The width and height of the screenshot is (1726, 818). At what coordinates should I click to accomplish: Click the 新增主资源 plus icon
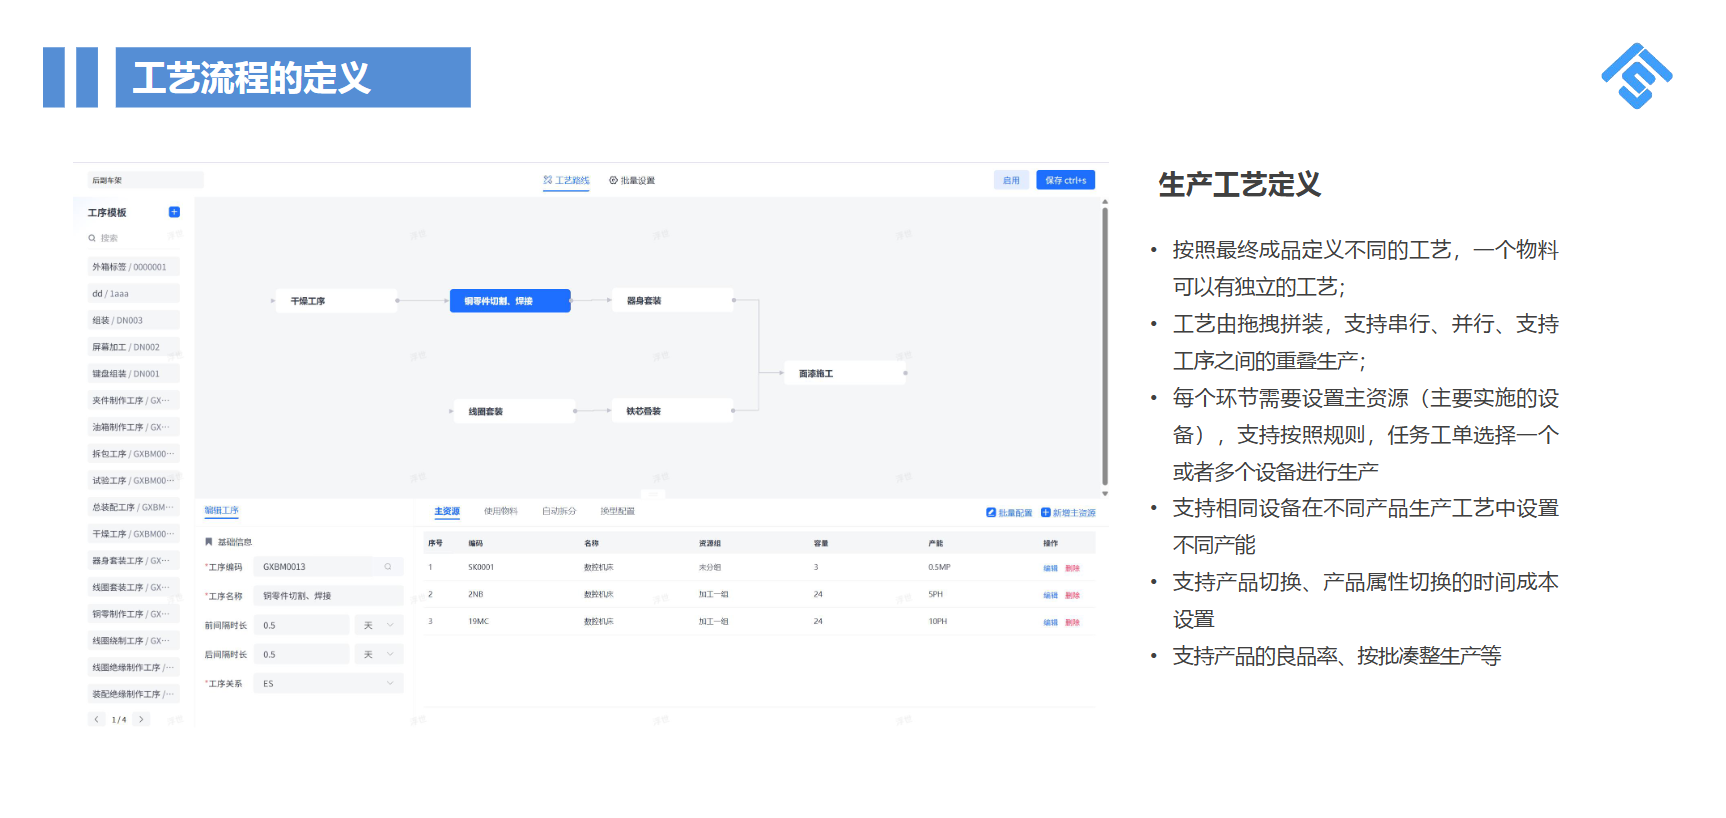click(1046, 512)
